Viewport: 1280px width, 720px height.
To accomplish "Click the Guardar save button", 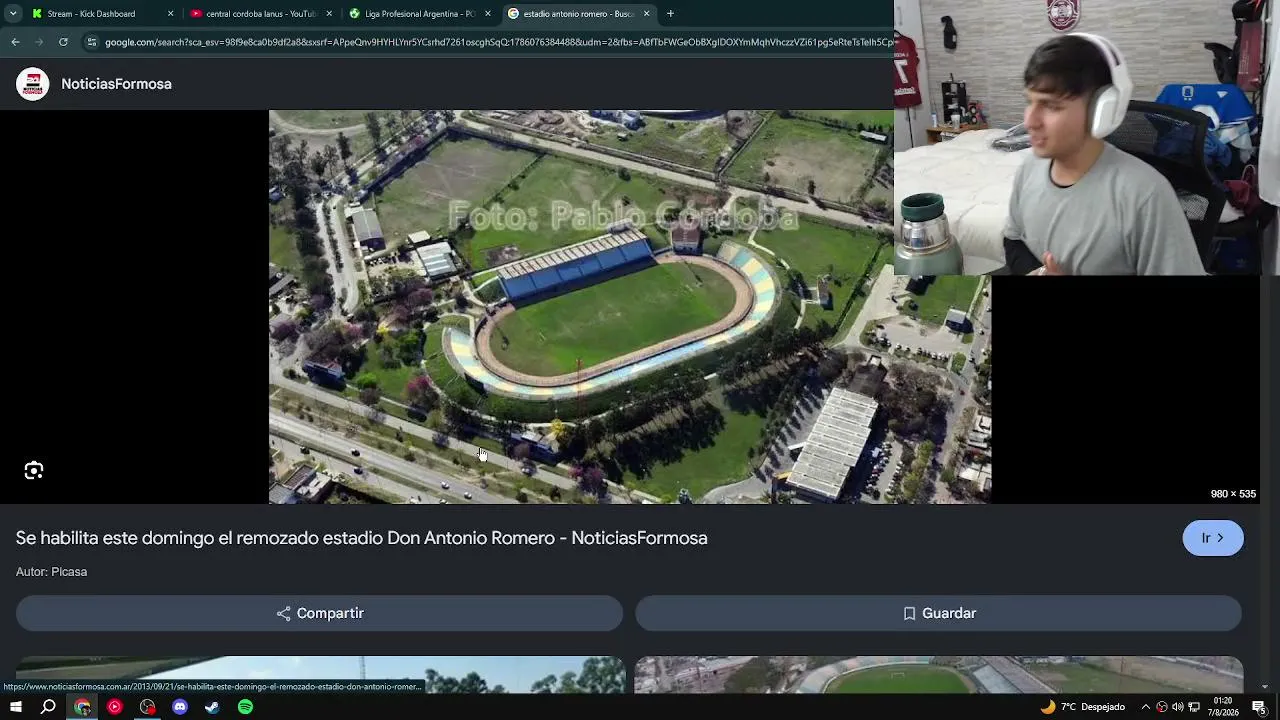I will pyautogui.click(x=939, y=613).
